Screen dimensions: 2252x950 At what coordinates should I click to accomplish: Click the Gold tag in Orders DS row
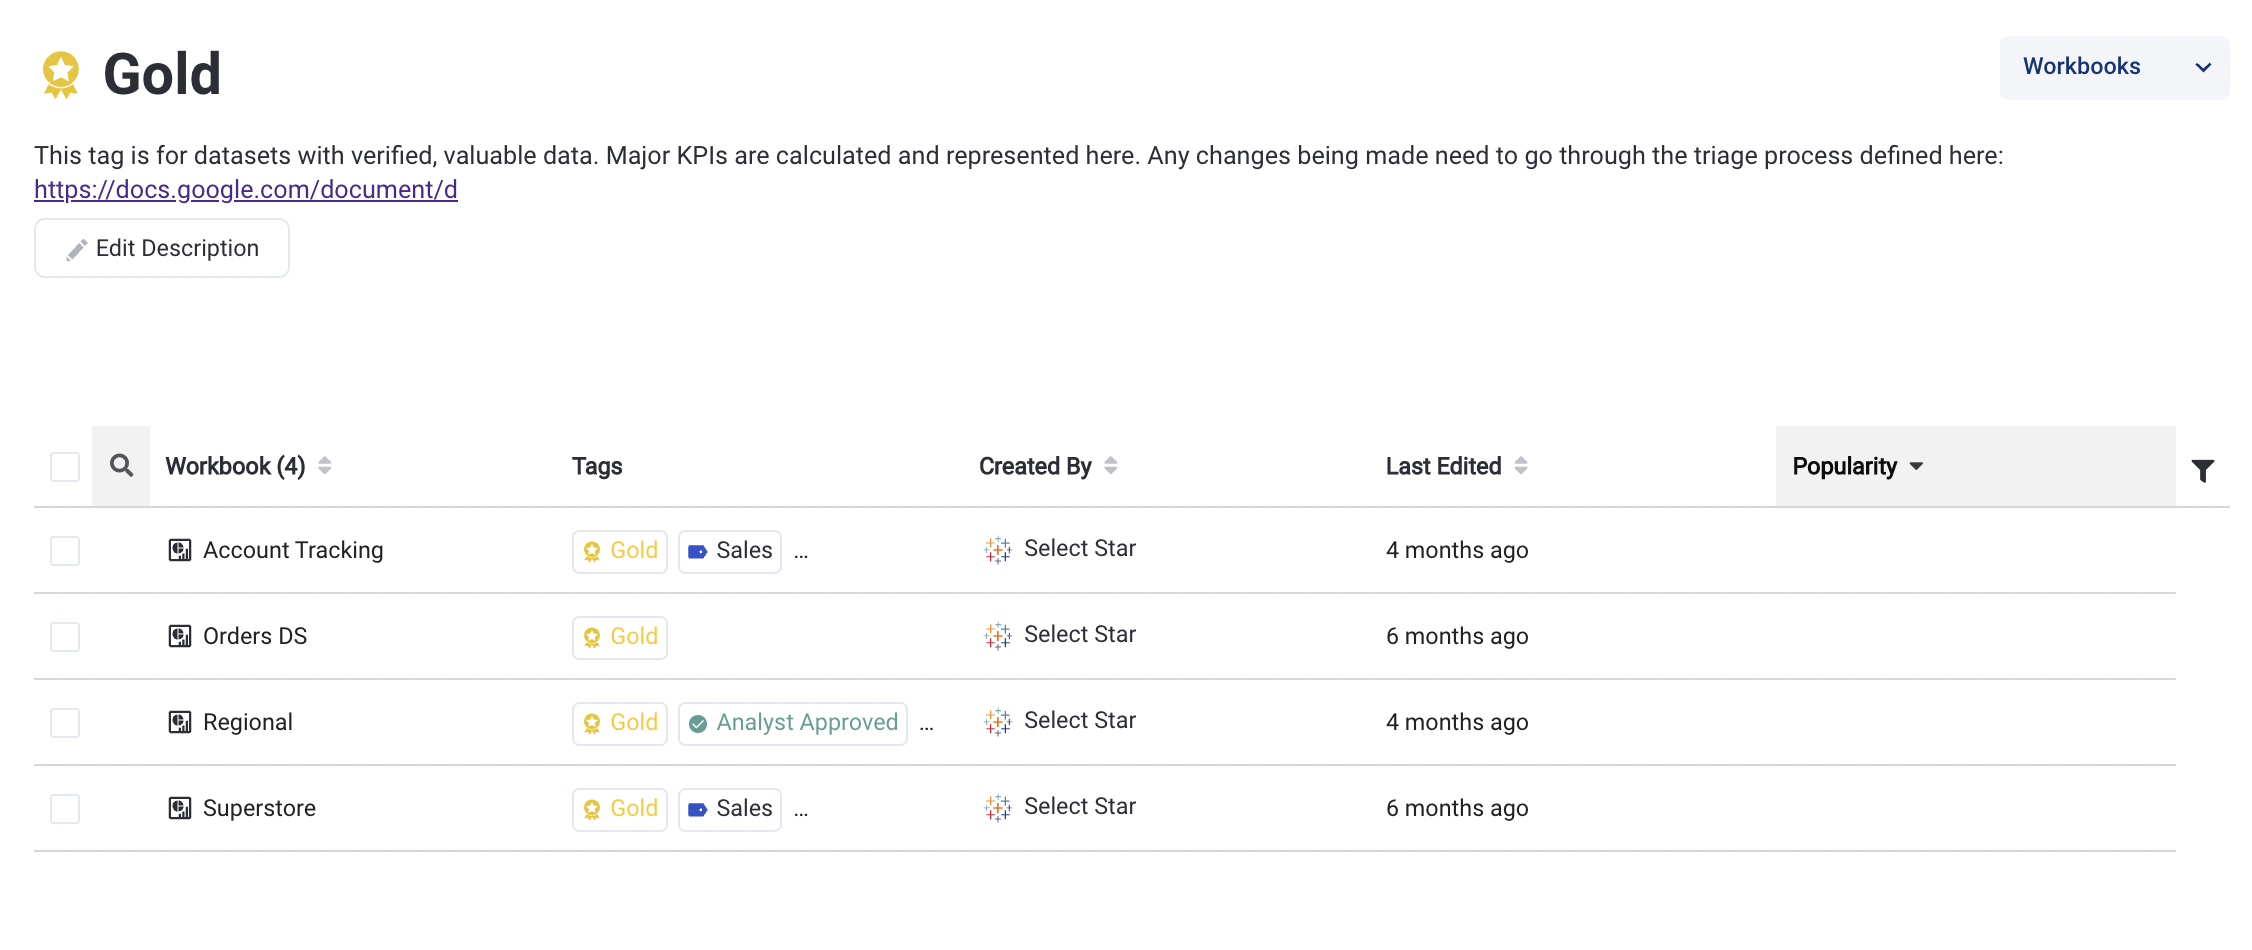pyautogui.click(x=620, y=637)
